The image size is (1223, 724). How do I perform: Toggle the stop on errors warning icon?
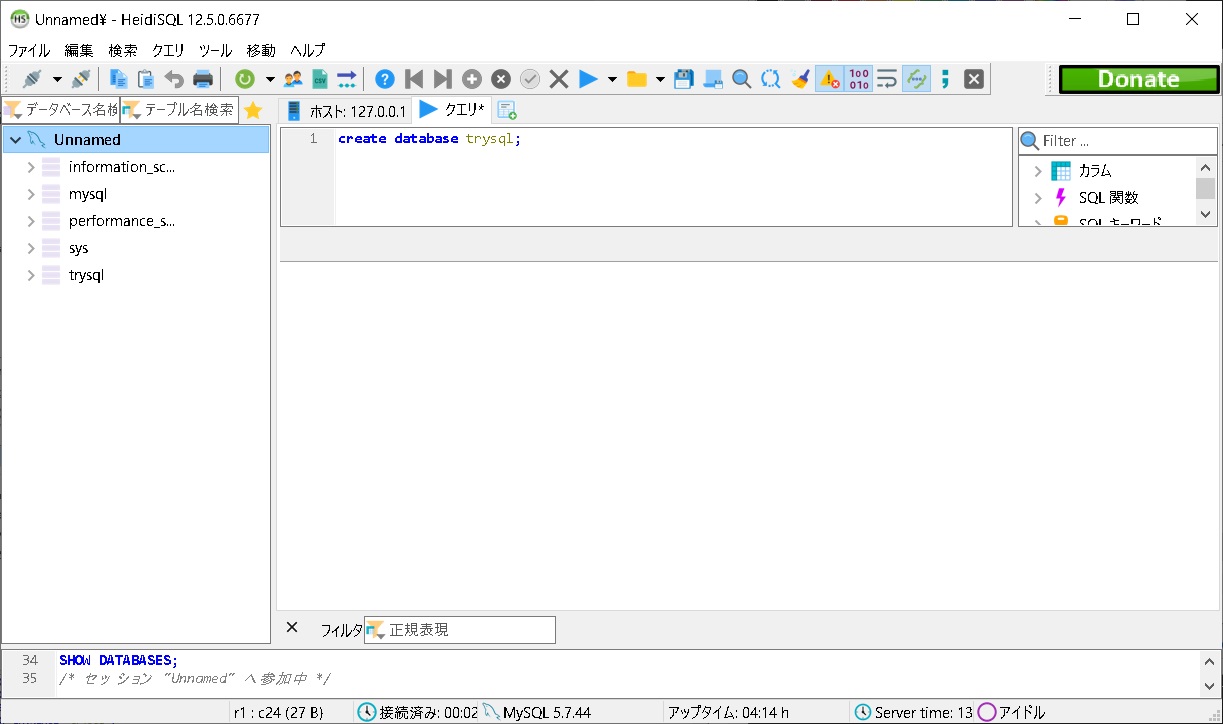point(829,79)
